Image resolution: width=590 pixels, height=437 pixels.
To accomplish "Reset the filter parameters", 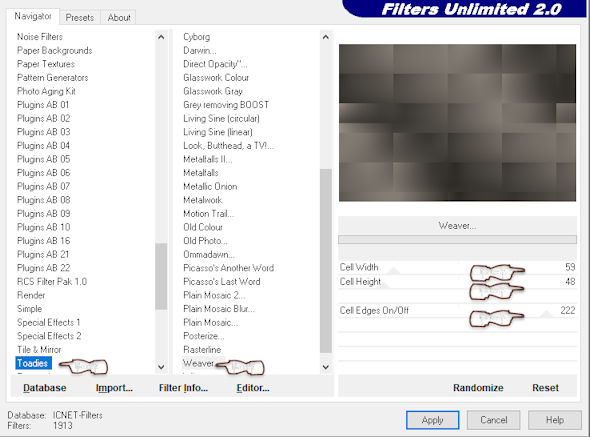I will pos(545,388).
